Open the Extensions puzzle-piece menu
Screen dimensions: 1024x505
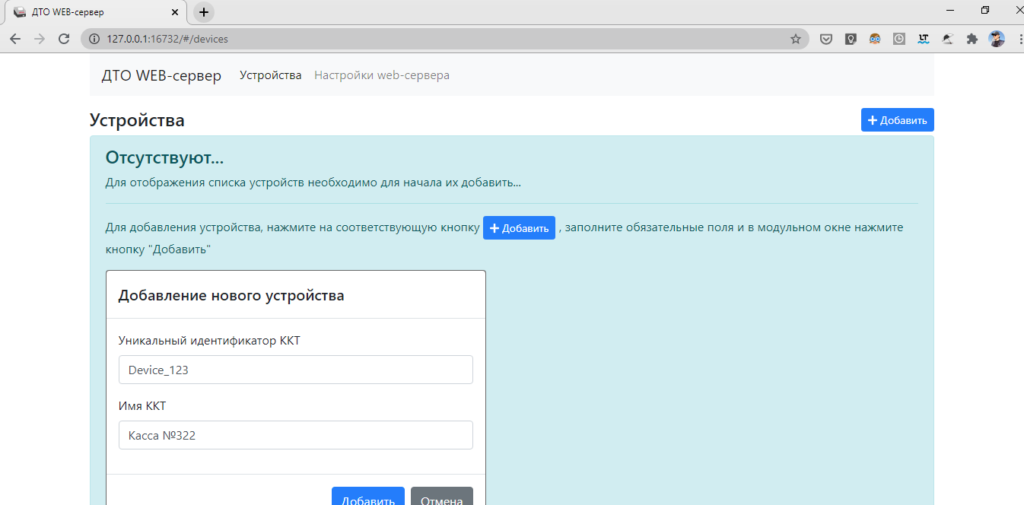(x=971, y=39)
